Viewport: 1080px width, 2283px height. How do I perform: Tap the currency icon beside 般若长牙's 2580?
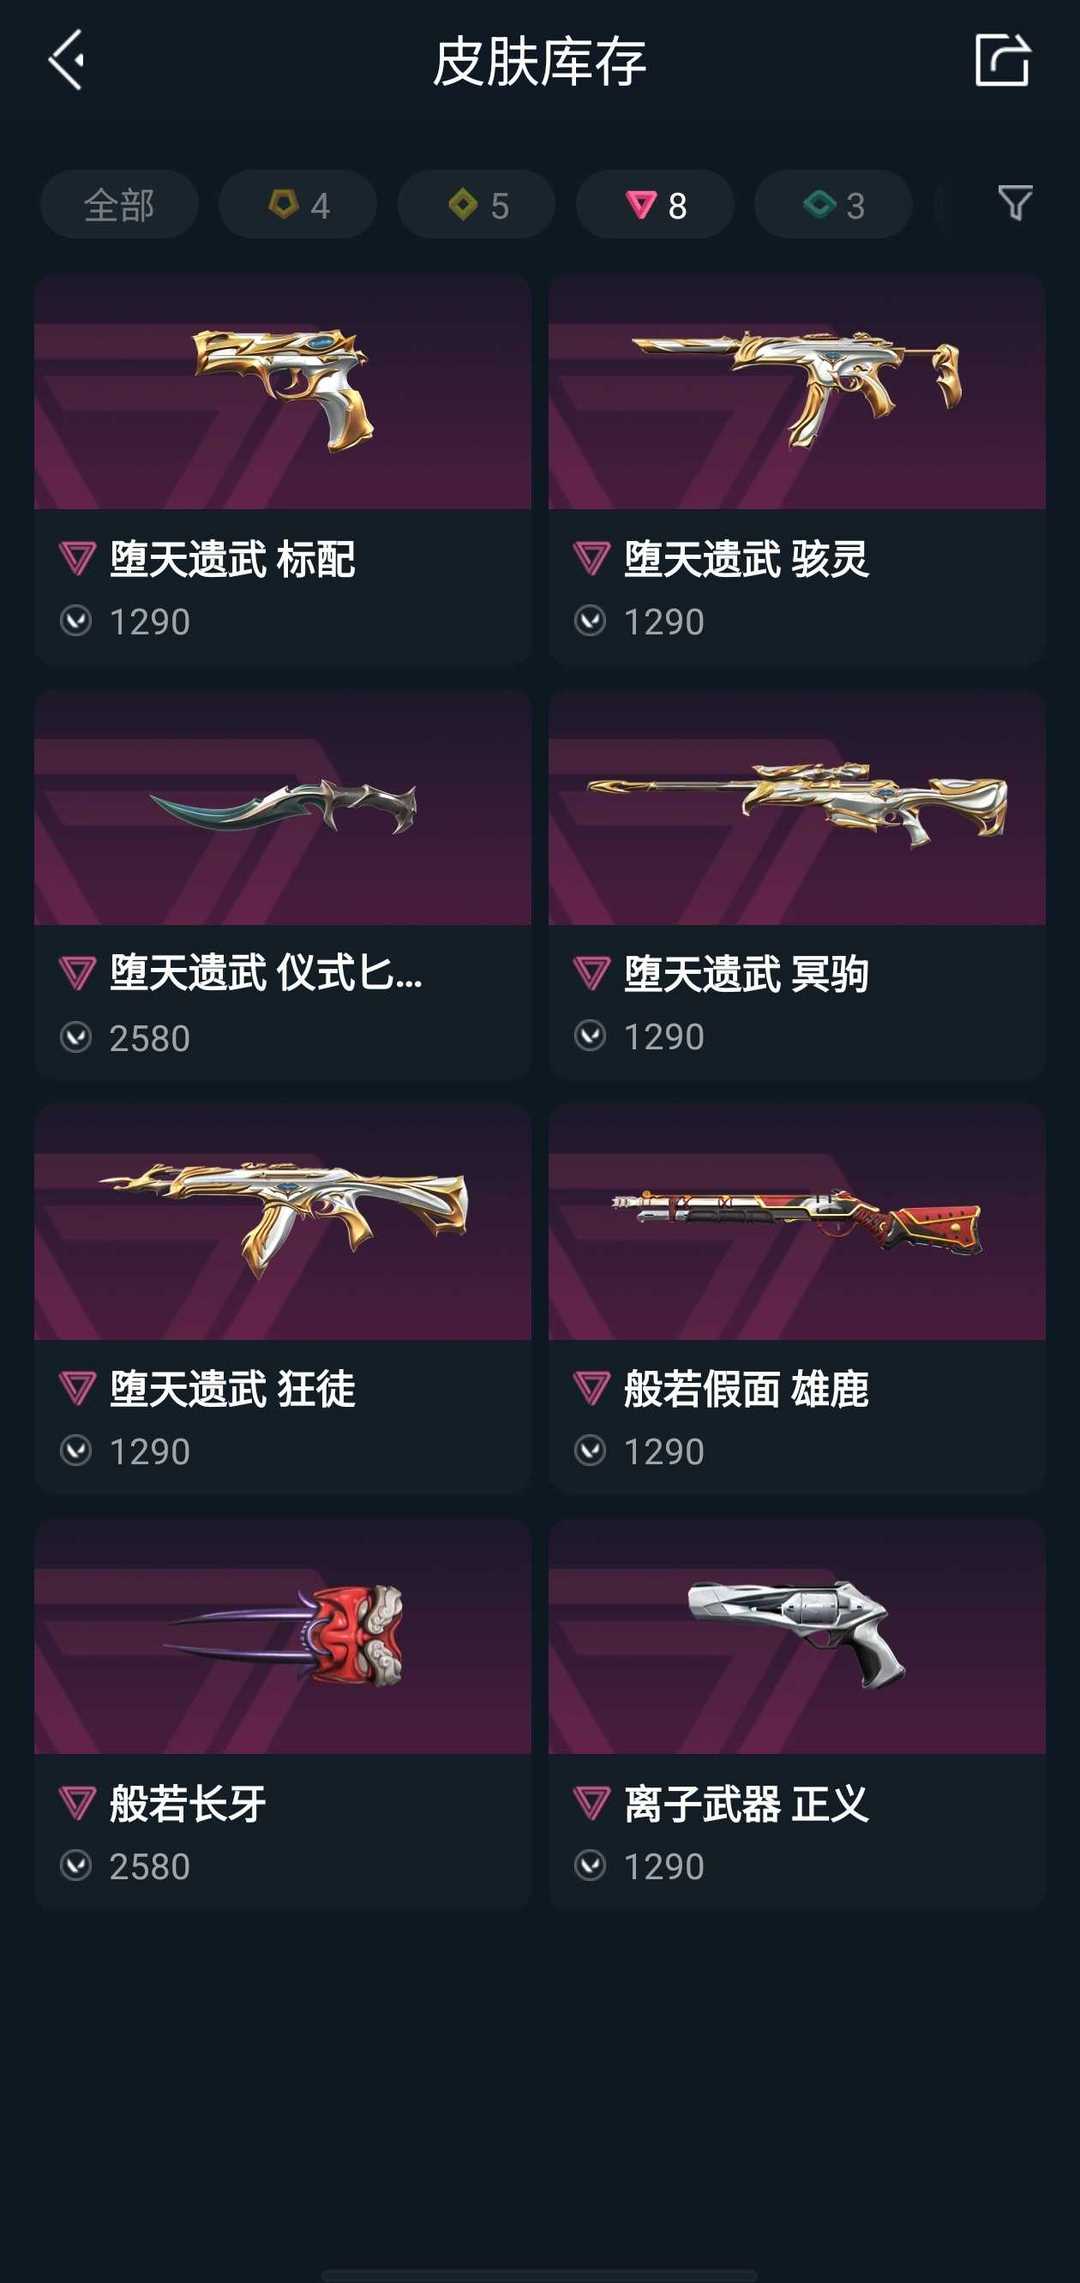pos(76,1866)
